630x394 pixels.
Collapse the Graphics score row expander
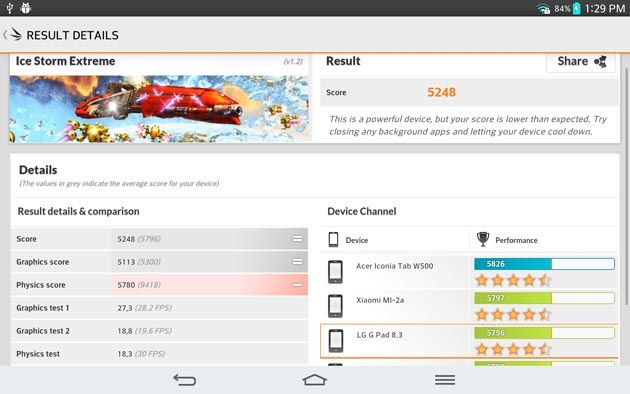click(x=297, y=262)
